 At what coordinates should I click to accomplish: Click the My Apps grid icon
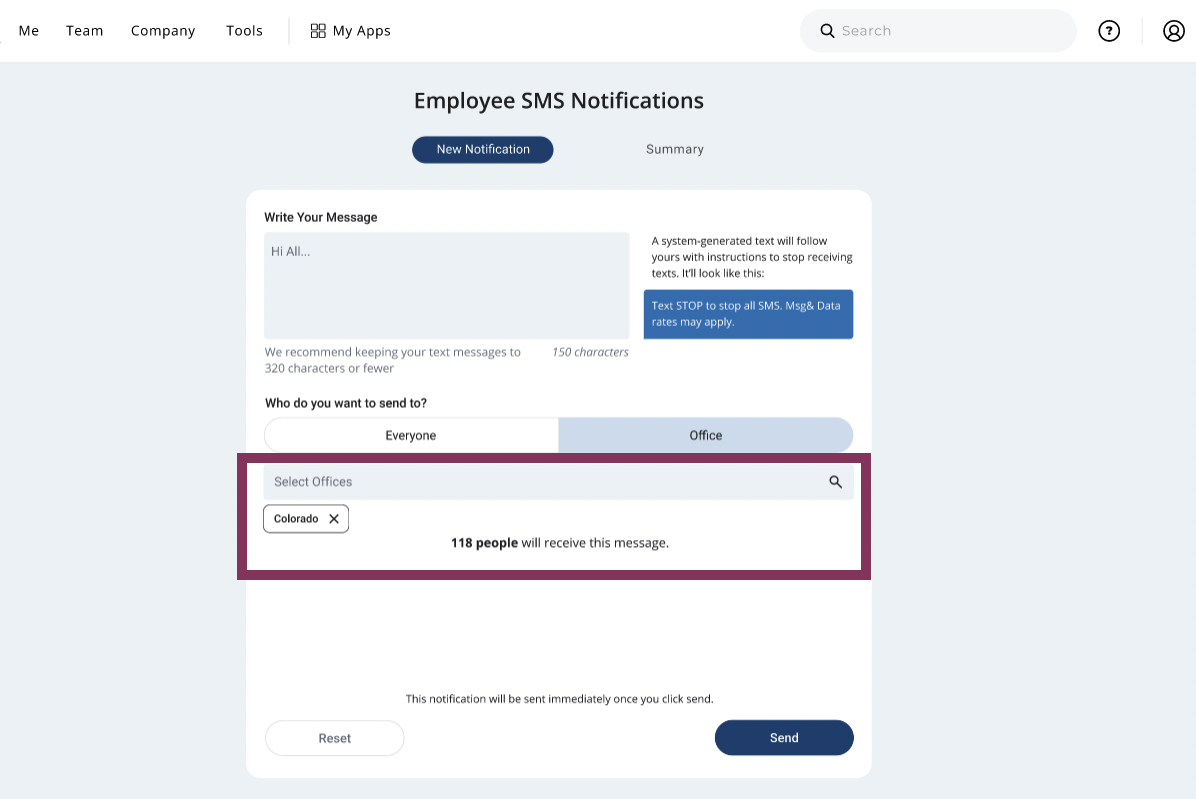pos(318,30)
